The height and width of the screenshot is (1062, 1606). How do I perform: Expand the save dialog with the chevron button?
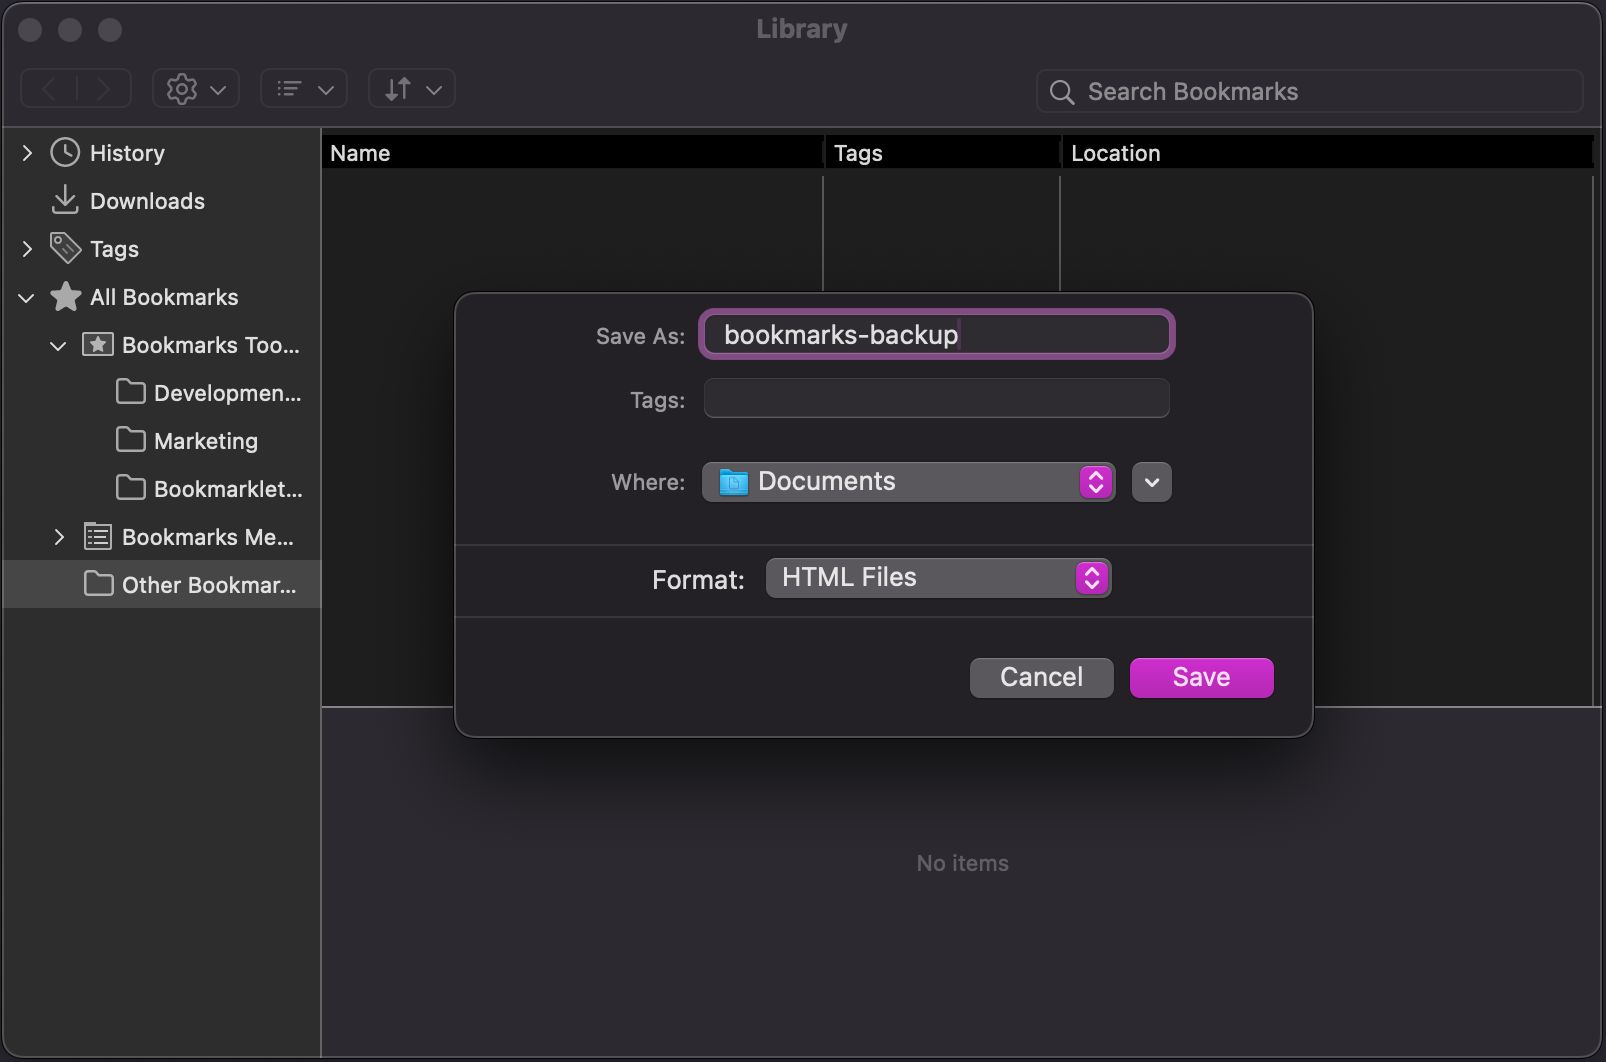pos(1150,481)
